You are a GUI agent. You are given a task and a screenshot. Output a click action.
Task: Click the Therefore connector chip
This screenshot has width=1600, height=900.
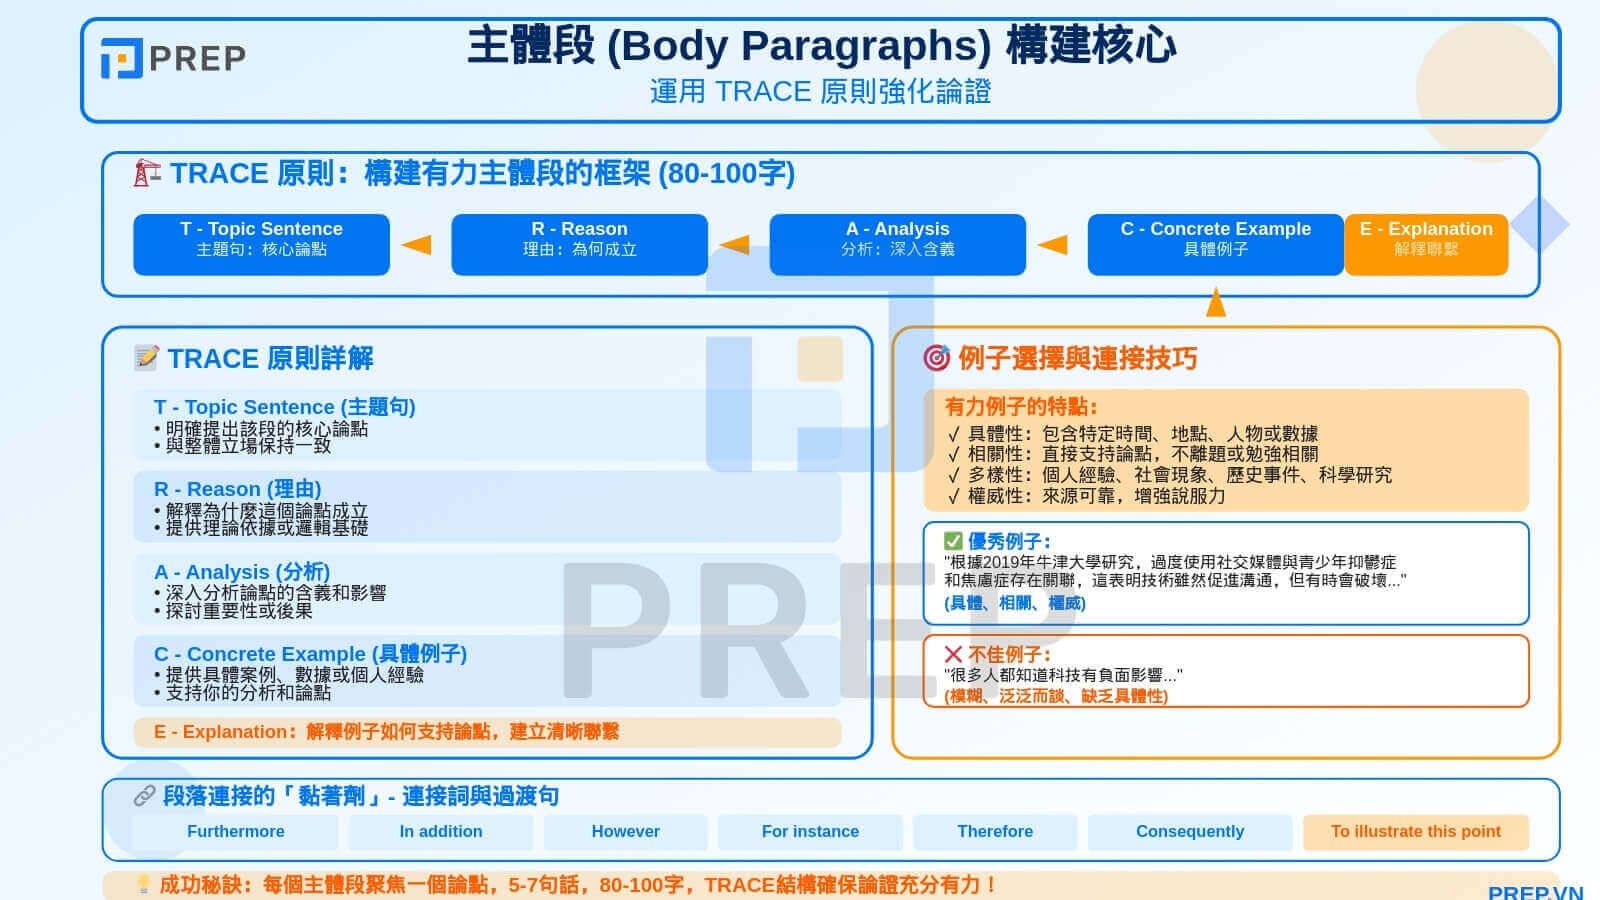point(995,832)
